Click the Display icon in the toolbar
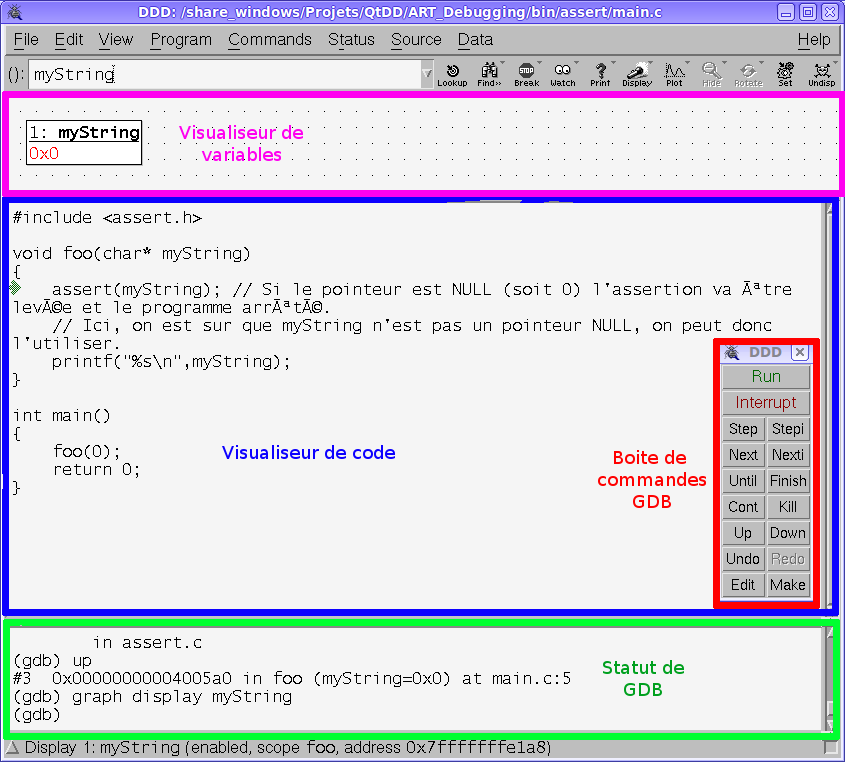 click(x=637, y=74)
